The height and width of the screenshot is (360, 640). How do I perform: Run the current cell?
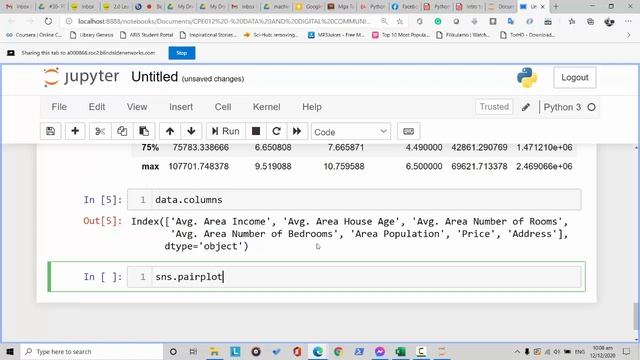tap(225, 131)
